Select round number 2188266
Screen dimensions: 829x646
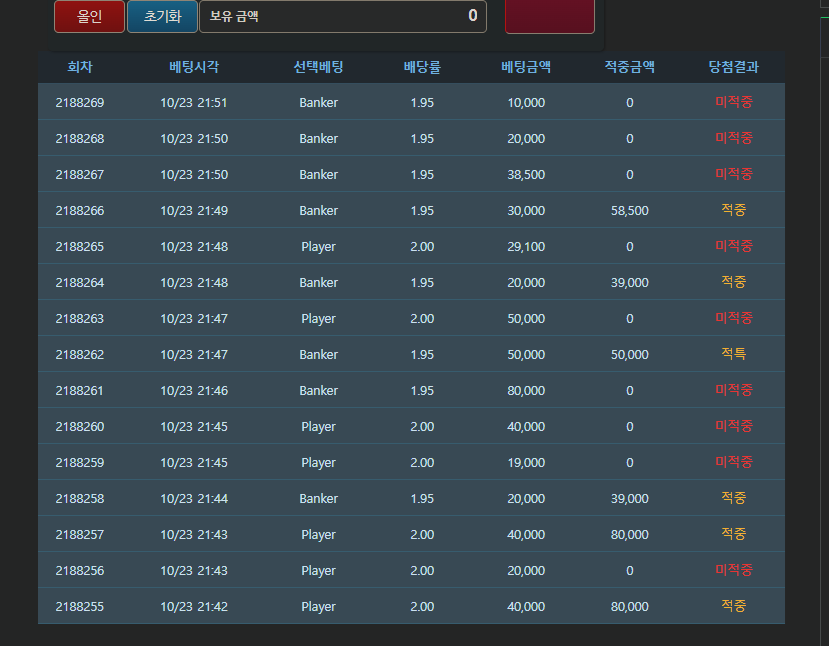point(80,210)
